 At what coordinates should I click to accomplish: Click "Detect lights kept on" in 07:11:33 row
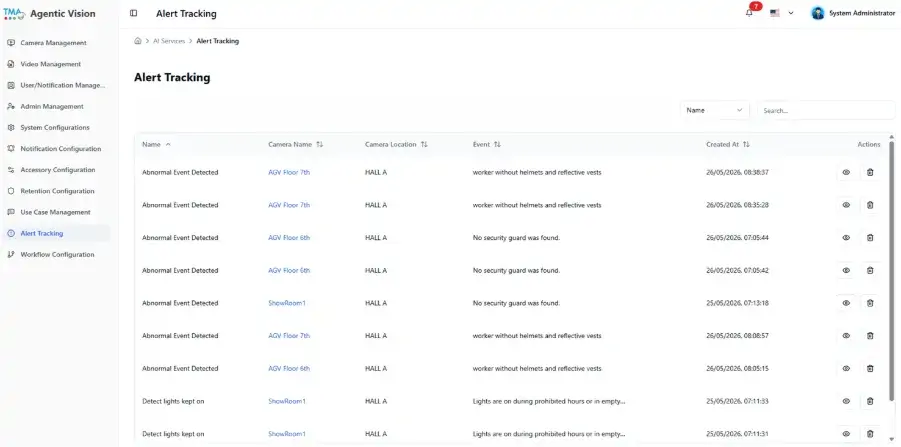click(x=173, y=402)
